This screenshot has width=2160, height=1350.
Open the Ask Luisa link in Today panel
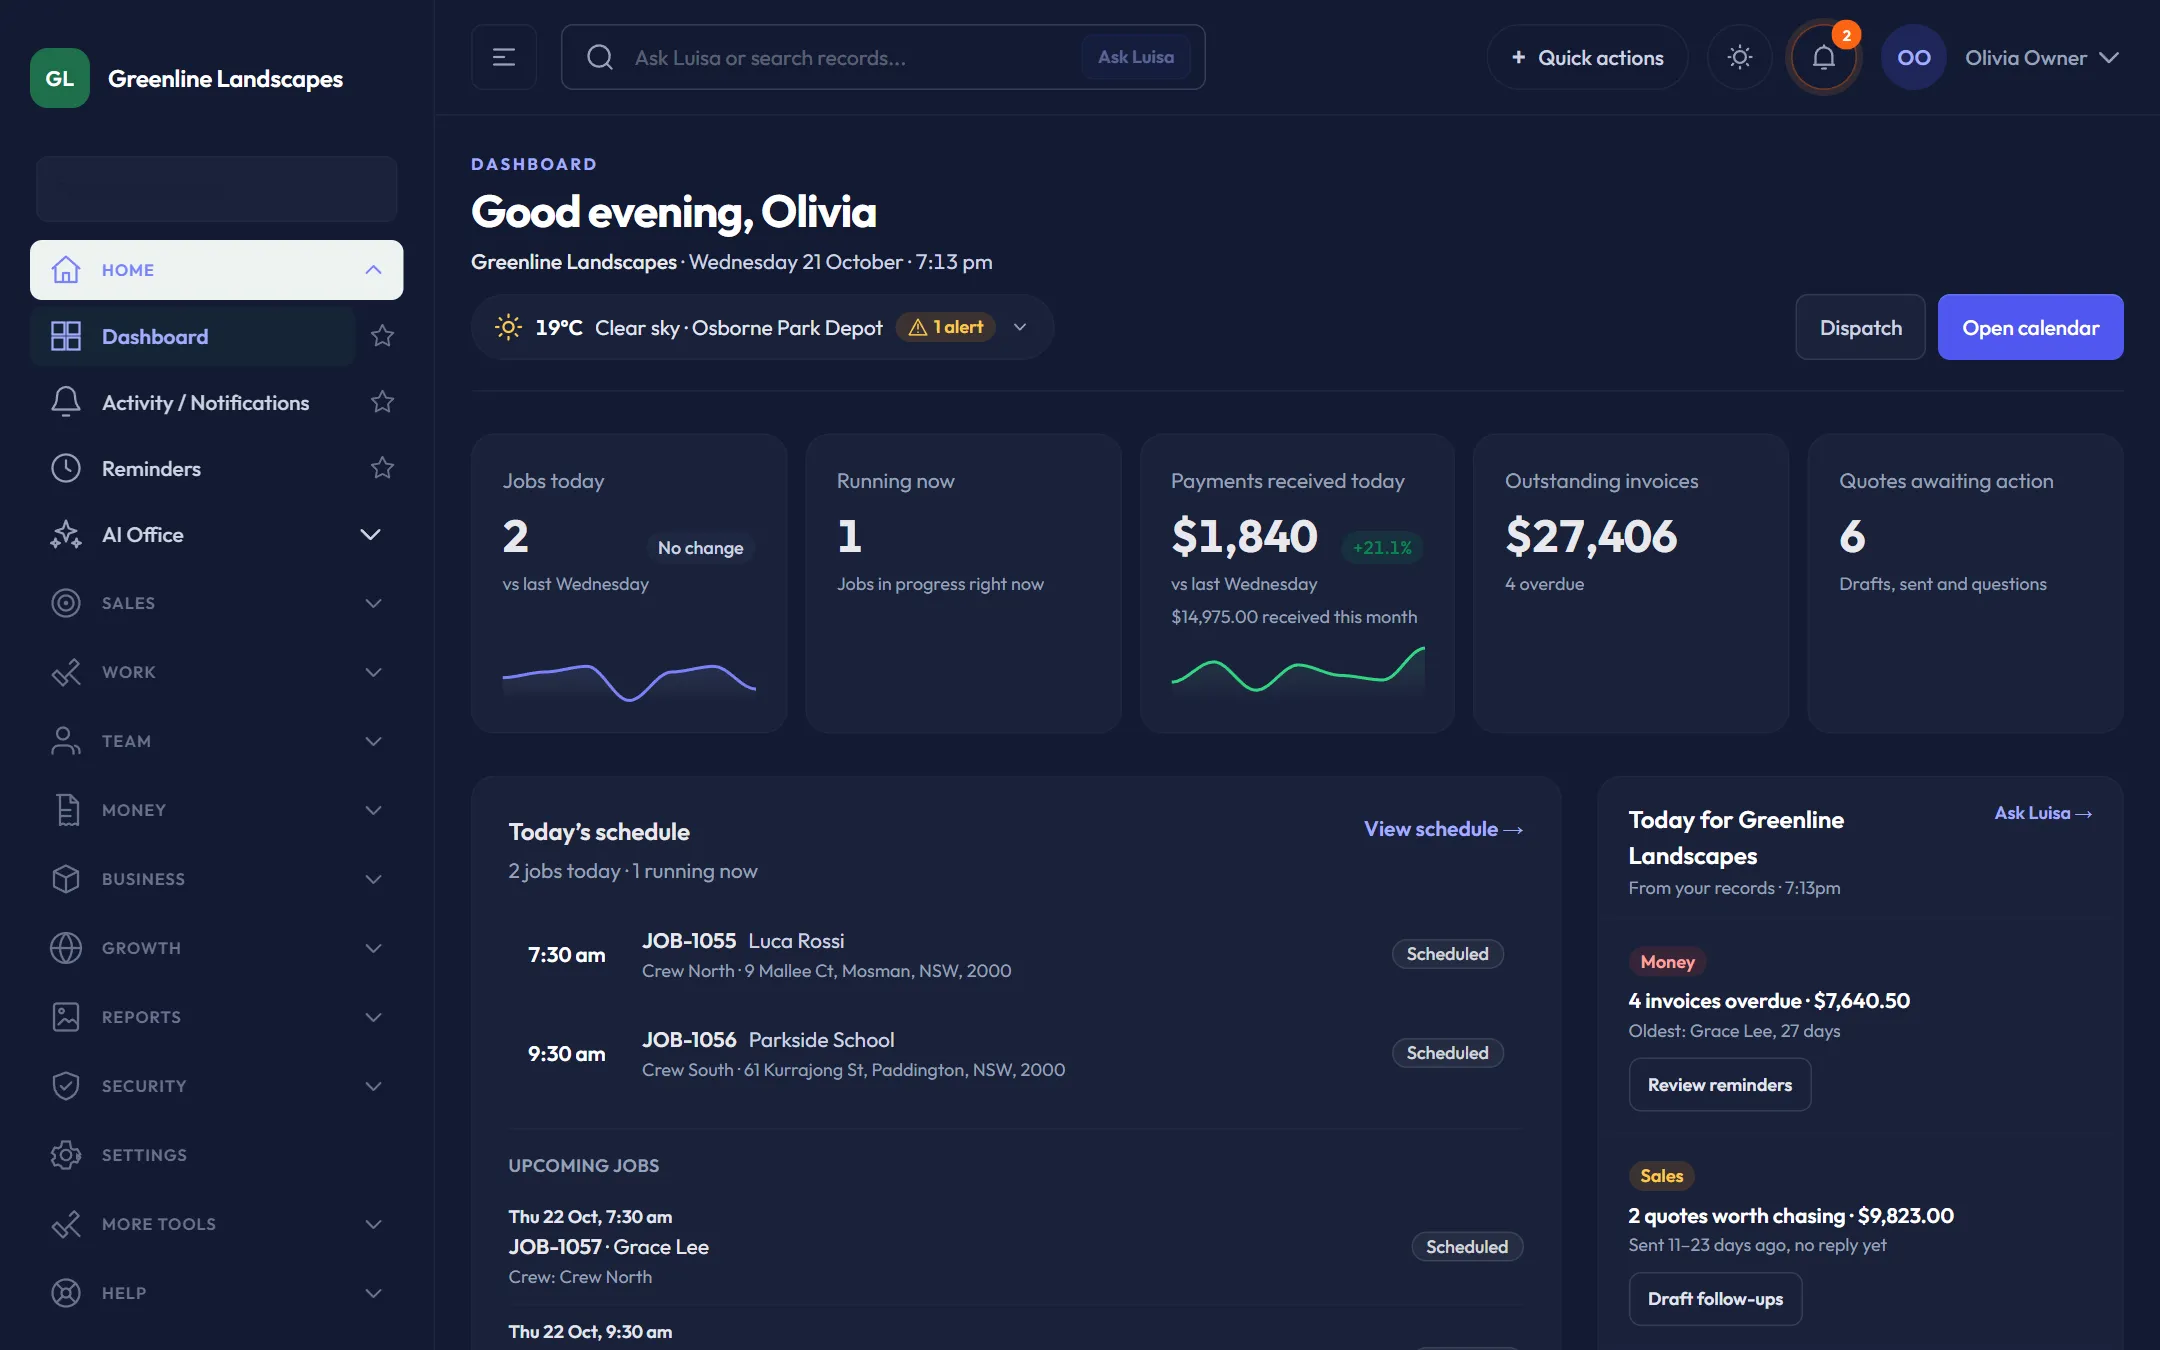click(2043, 813)
